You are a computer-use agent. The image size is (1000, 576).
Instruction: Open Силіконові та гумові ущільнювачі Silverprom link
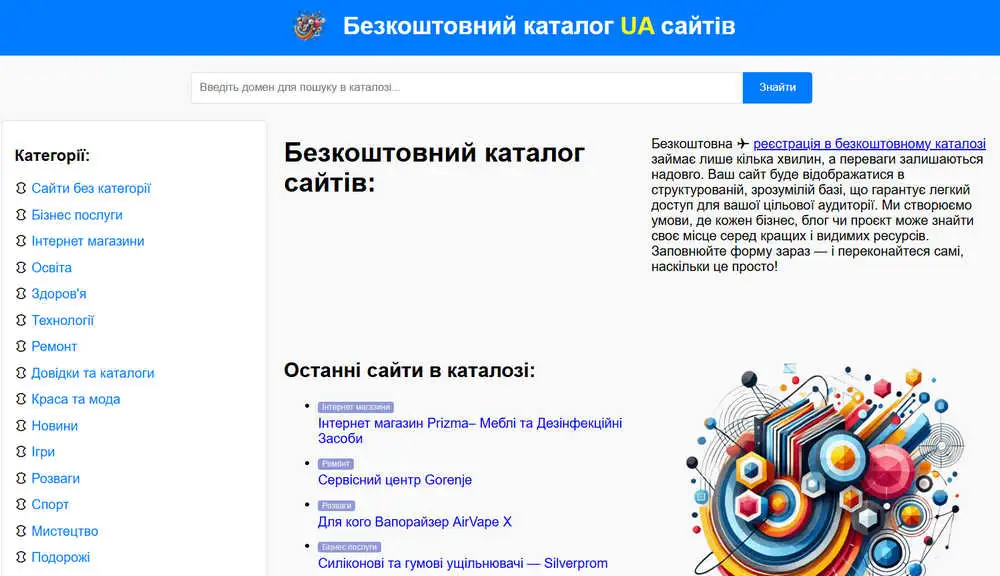click(x=462, y=563)
